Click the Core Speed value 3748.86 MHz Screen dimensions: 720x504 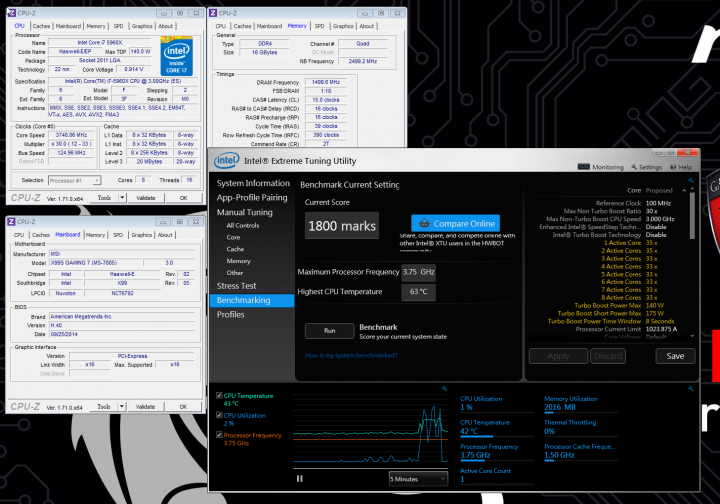click(71, 135)
